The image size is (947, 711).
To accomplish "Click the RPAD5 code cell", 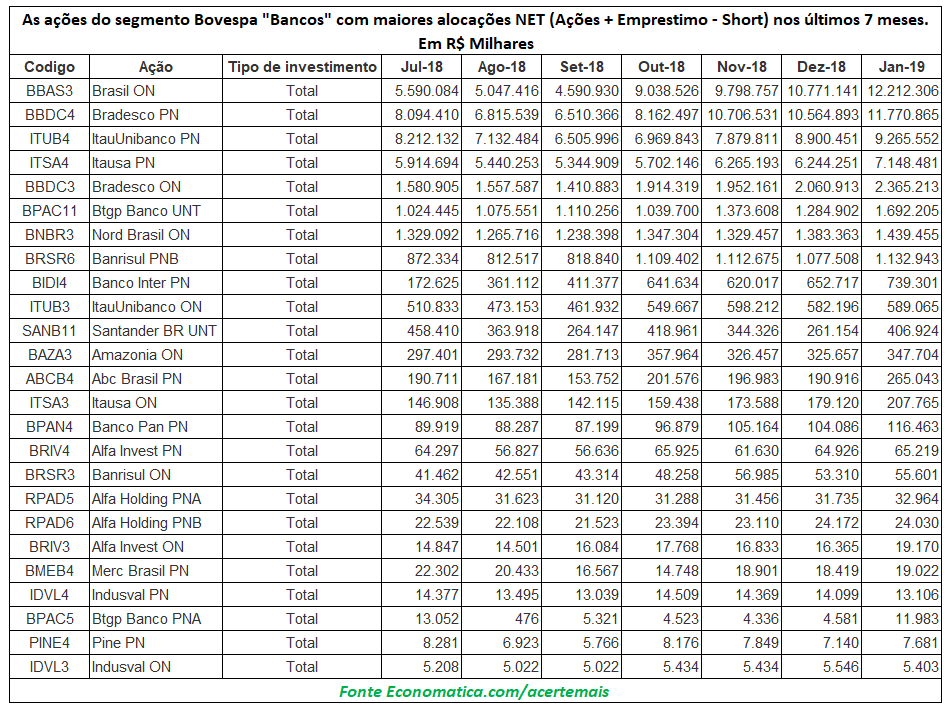I will 50,499.
